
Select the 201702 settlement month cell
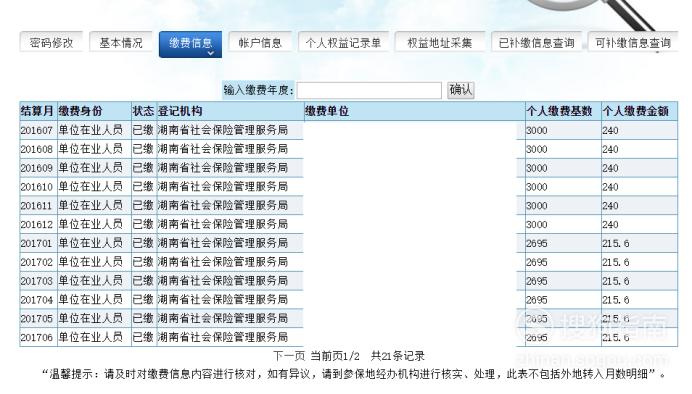coord(37,262)
